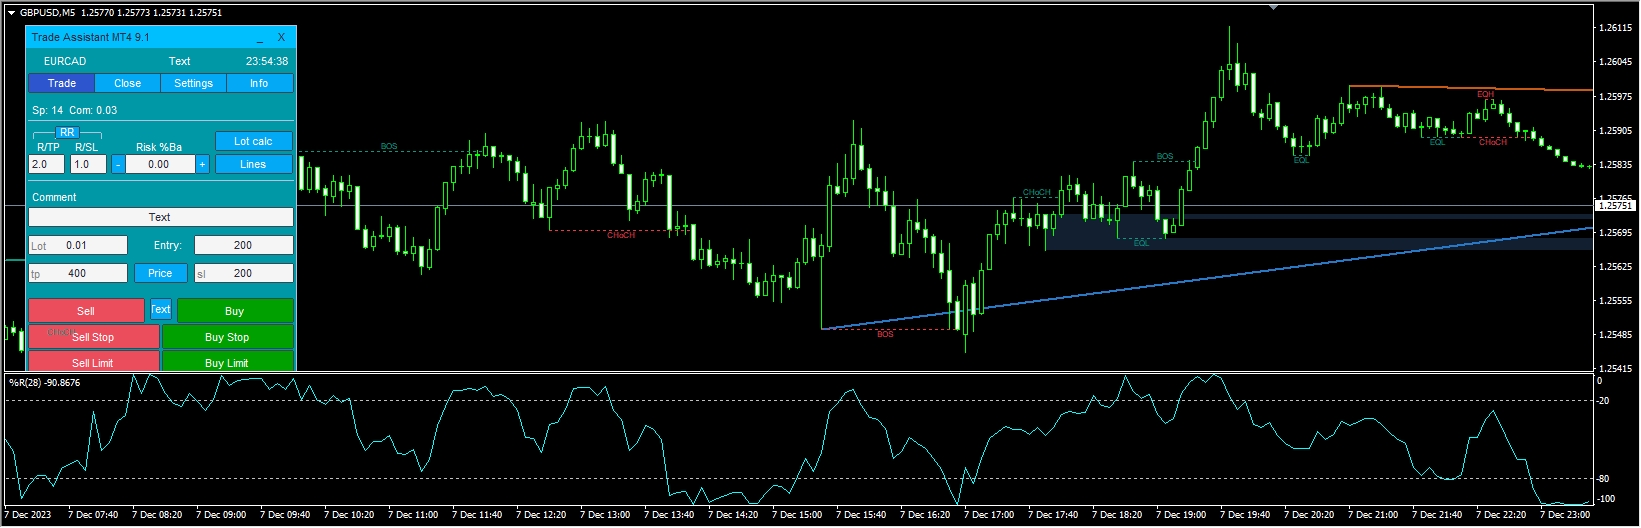Open the GBPUSD,M5 chart menu arrow
This screenshot has width=1641, height=528.
tap(11, 13)
